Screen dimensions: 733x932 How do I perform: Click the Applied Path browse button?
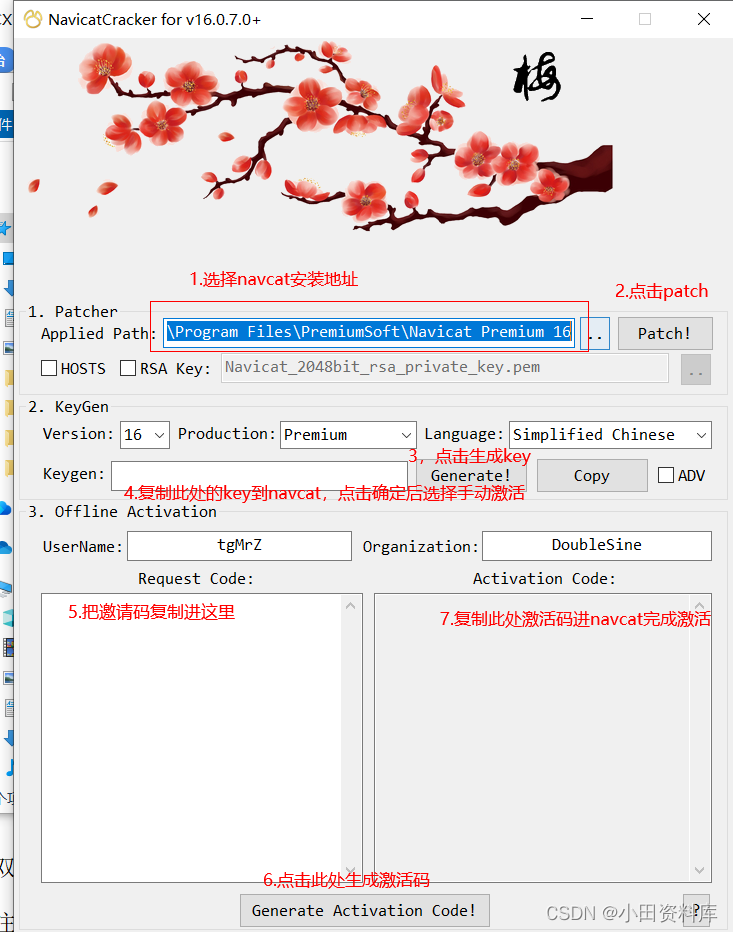click(595, 333)
